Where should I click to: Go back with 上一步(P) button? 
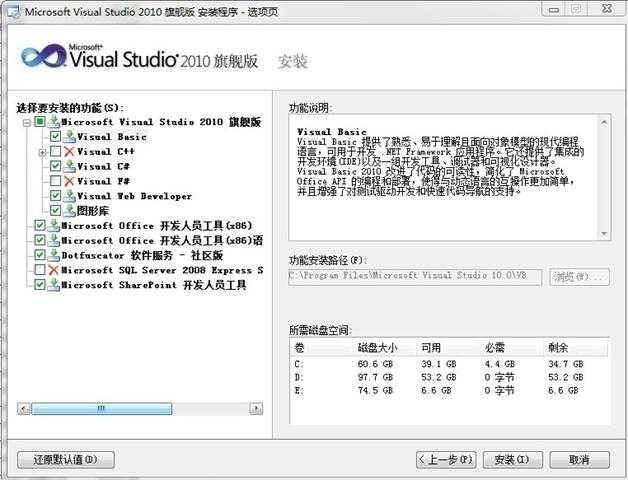[x=446, y=460]
